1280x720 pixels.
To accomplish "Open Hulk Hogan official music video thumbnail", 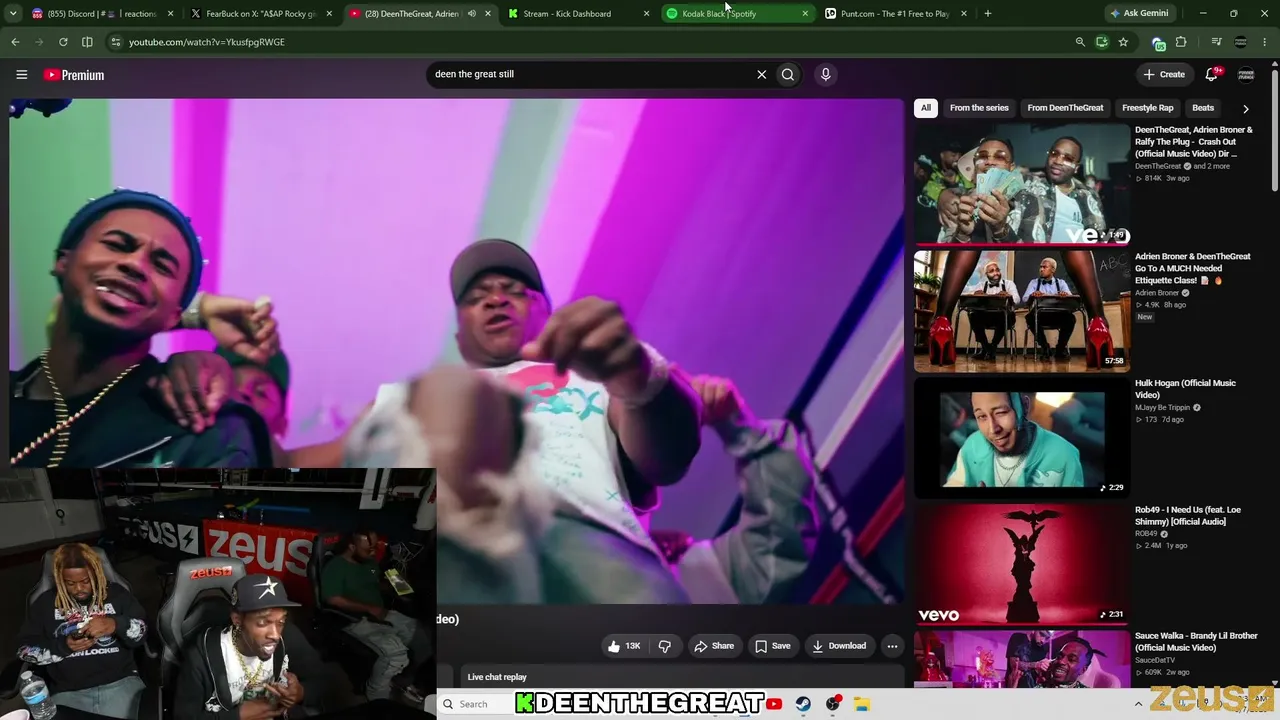I will (1022, 438).
